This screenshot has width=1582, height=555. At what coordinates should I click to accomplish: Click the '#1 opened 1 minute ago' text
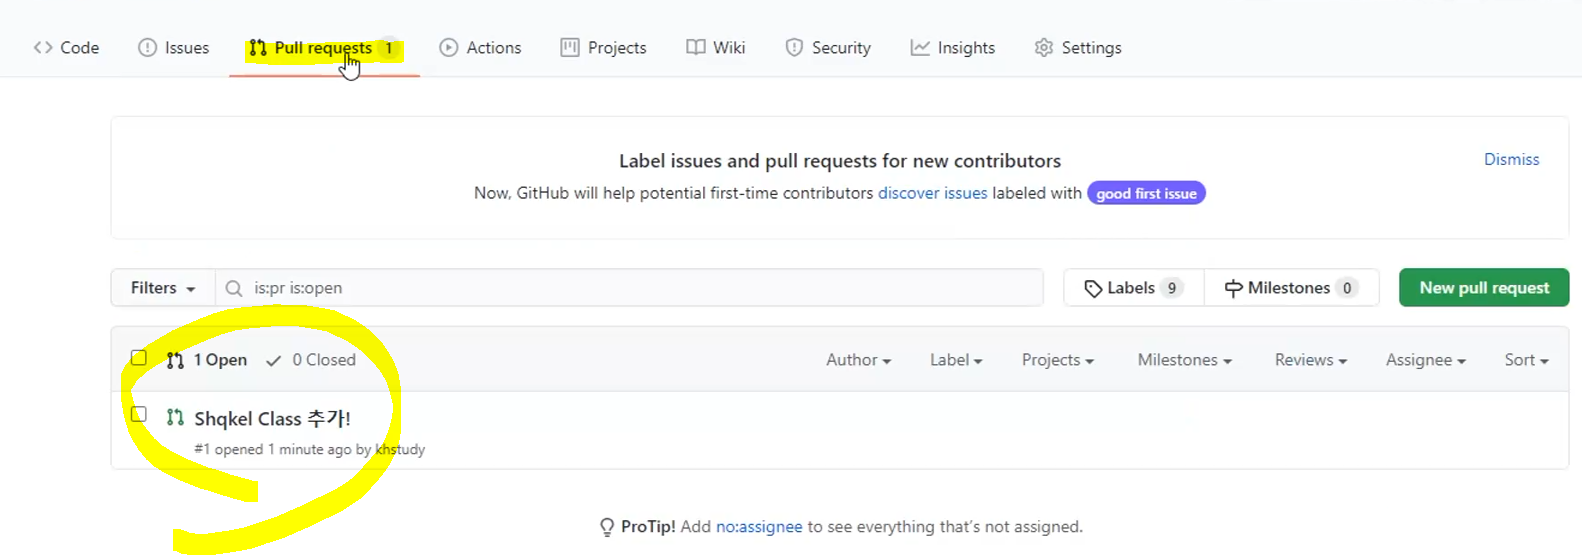click(272, 450)
